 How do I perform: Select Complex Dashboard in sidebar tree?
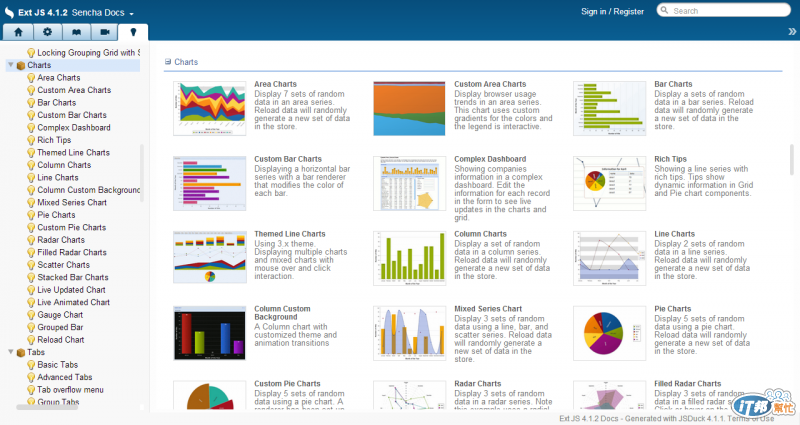coord(74,128)
